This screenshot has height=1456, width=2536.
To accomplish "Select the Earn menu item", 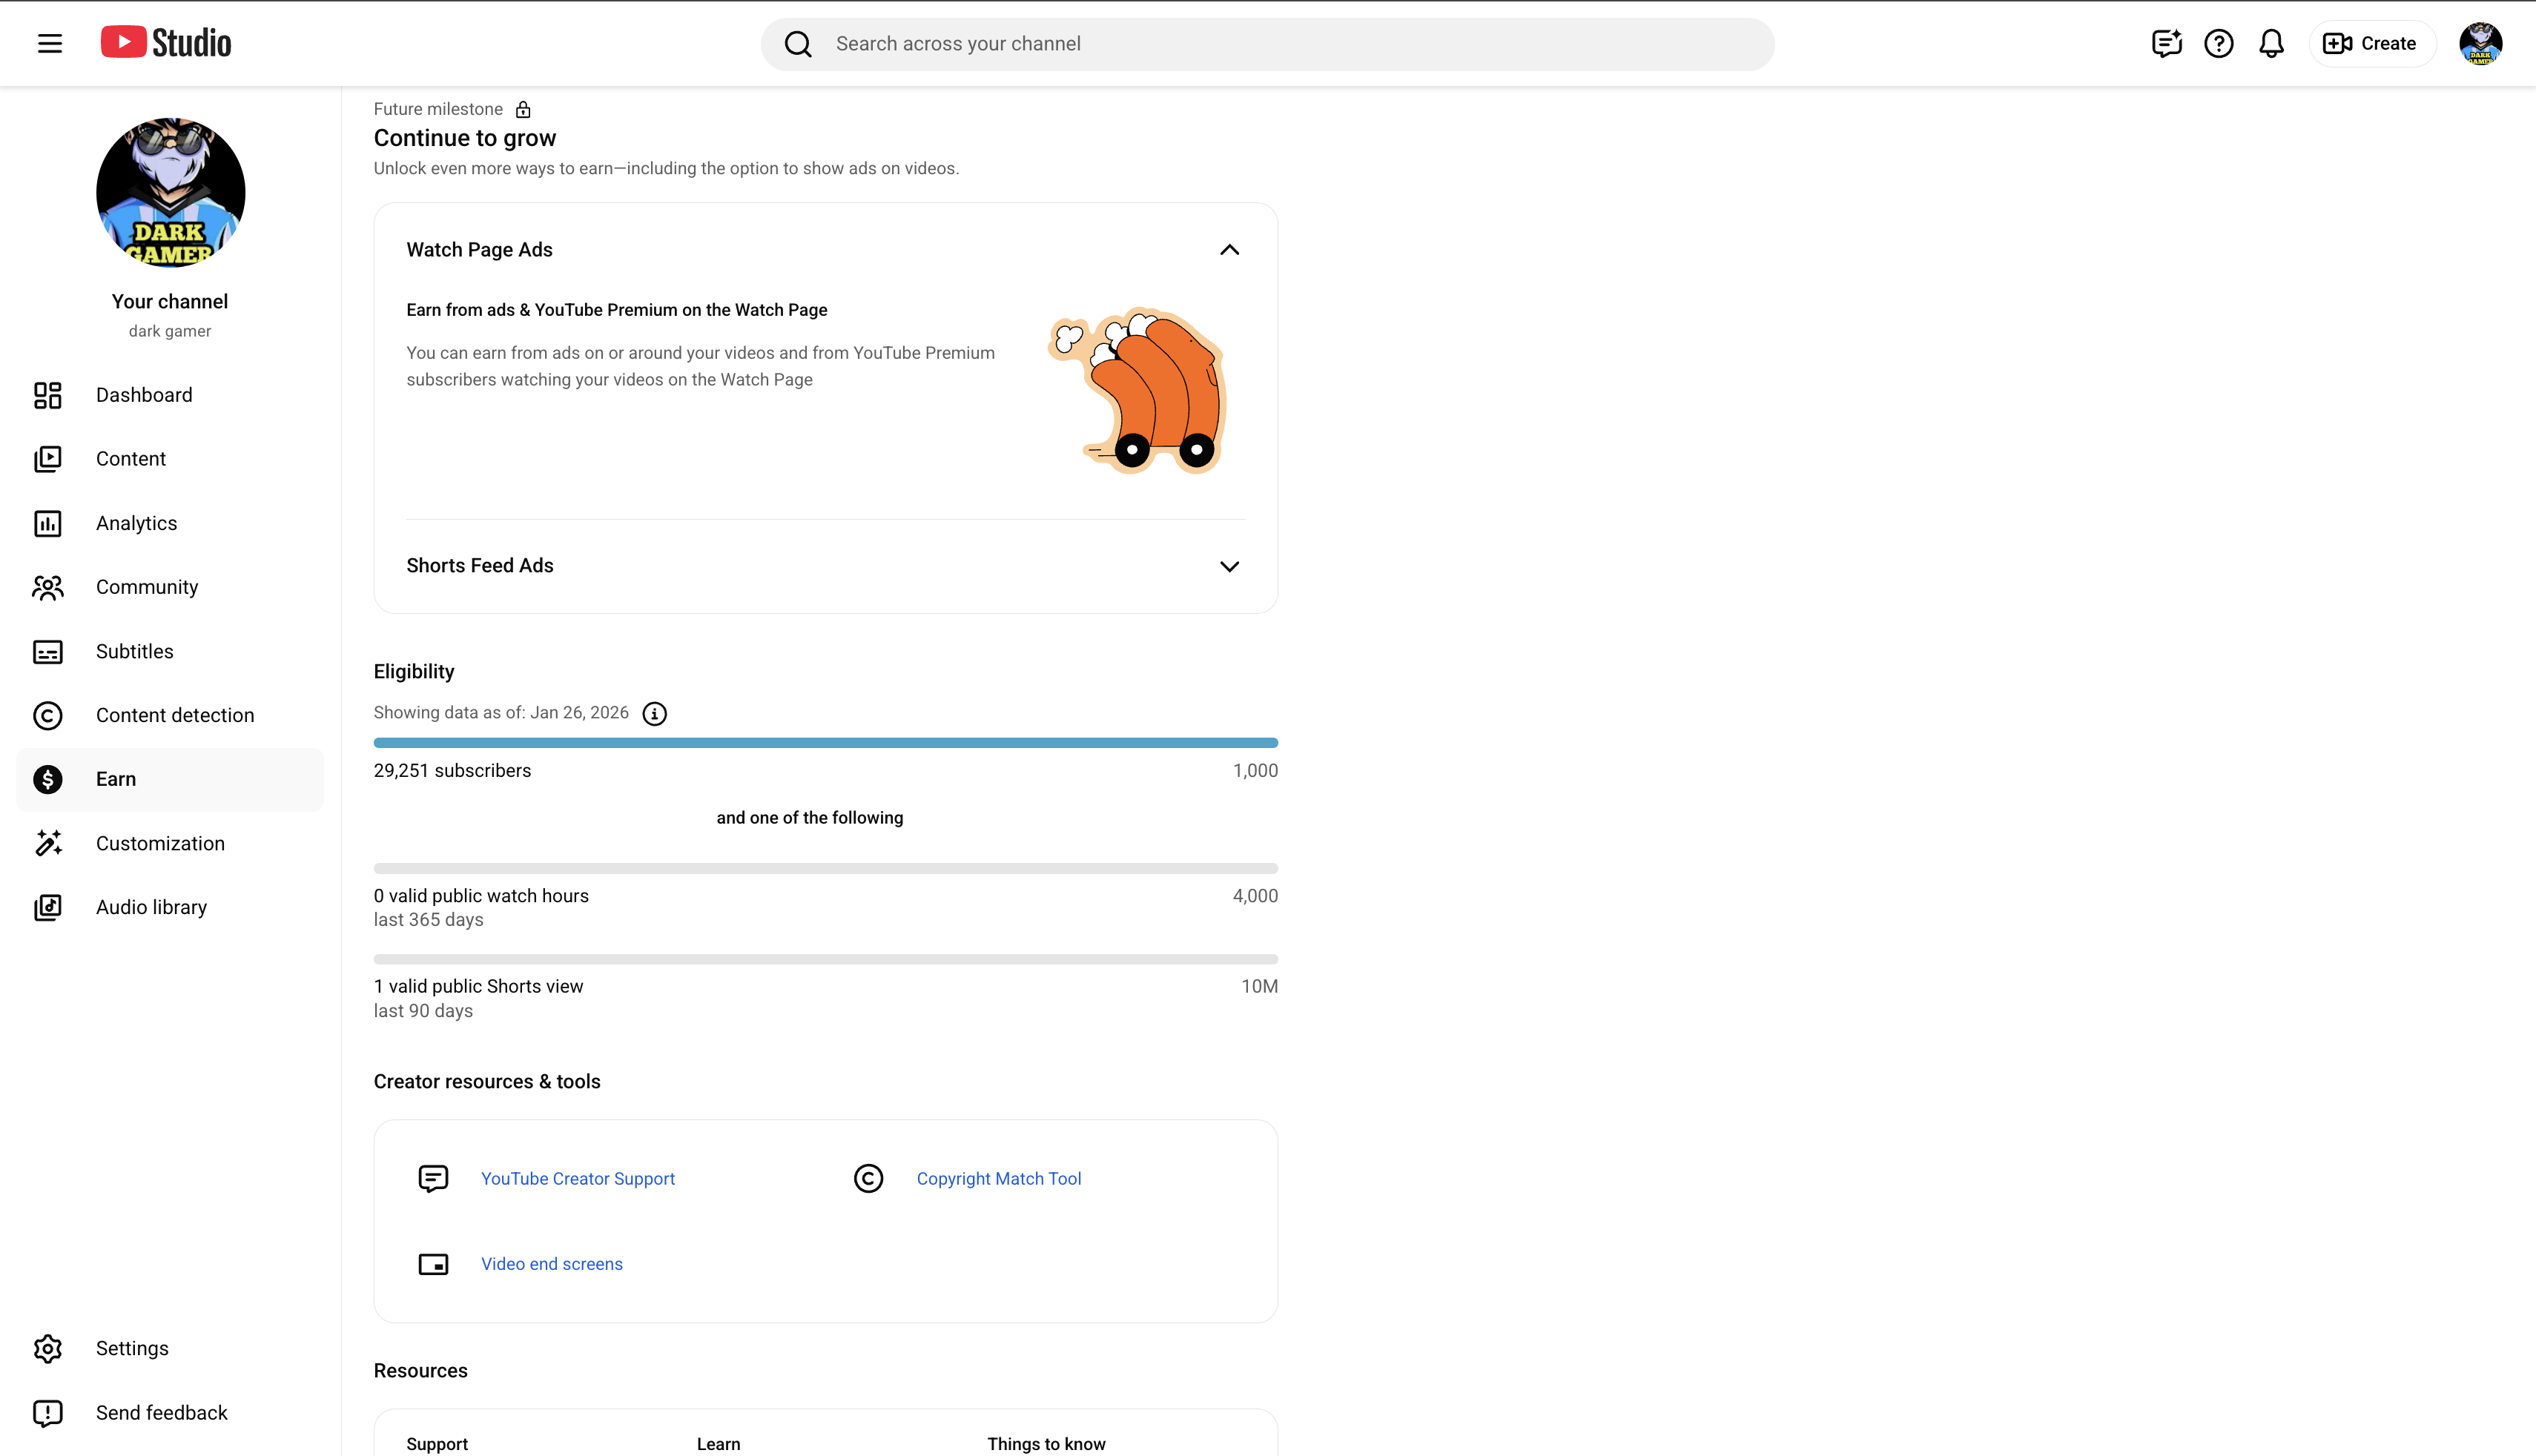I will click(x=170, y=779).
